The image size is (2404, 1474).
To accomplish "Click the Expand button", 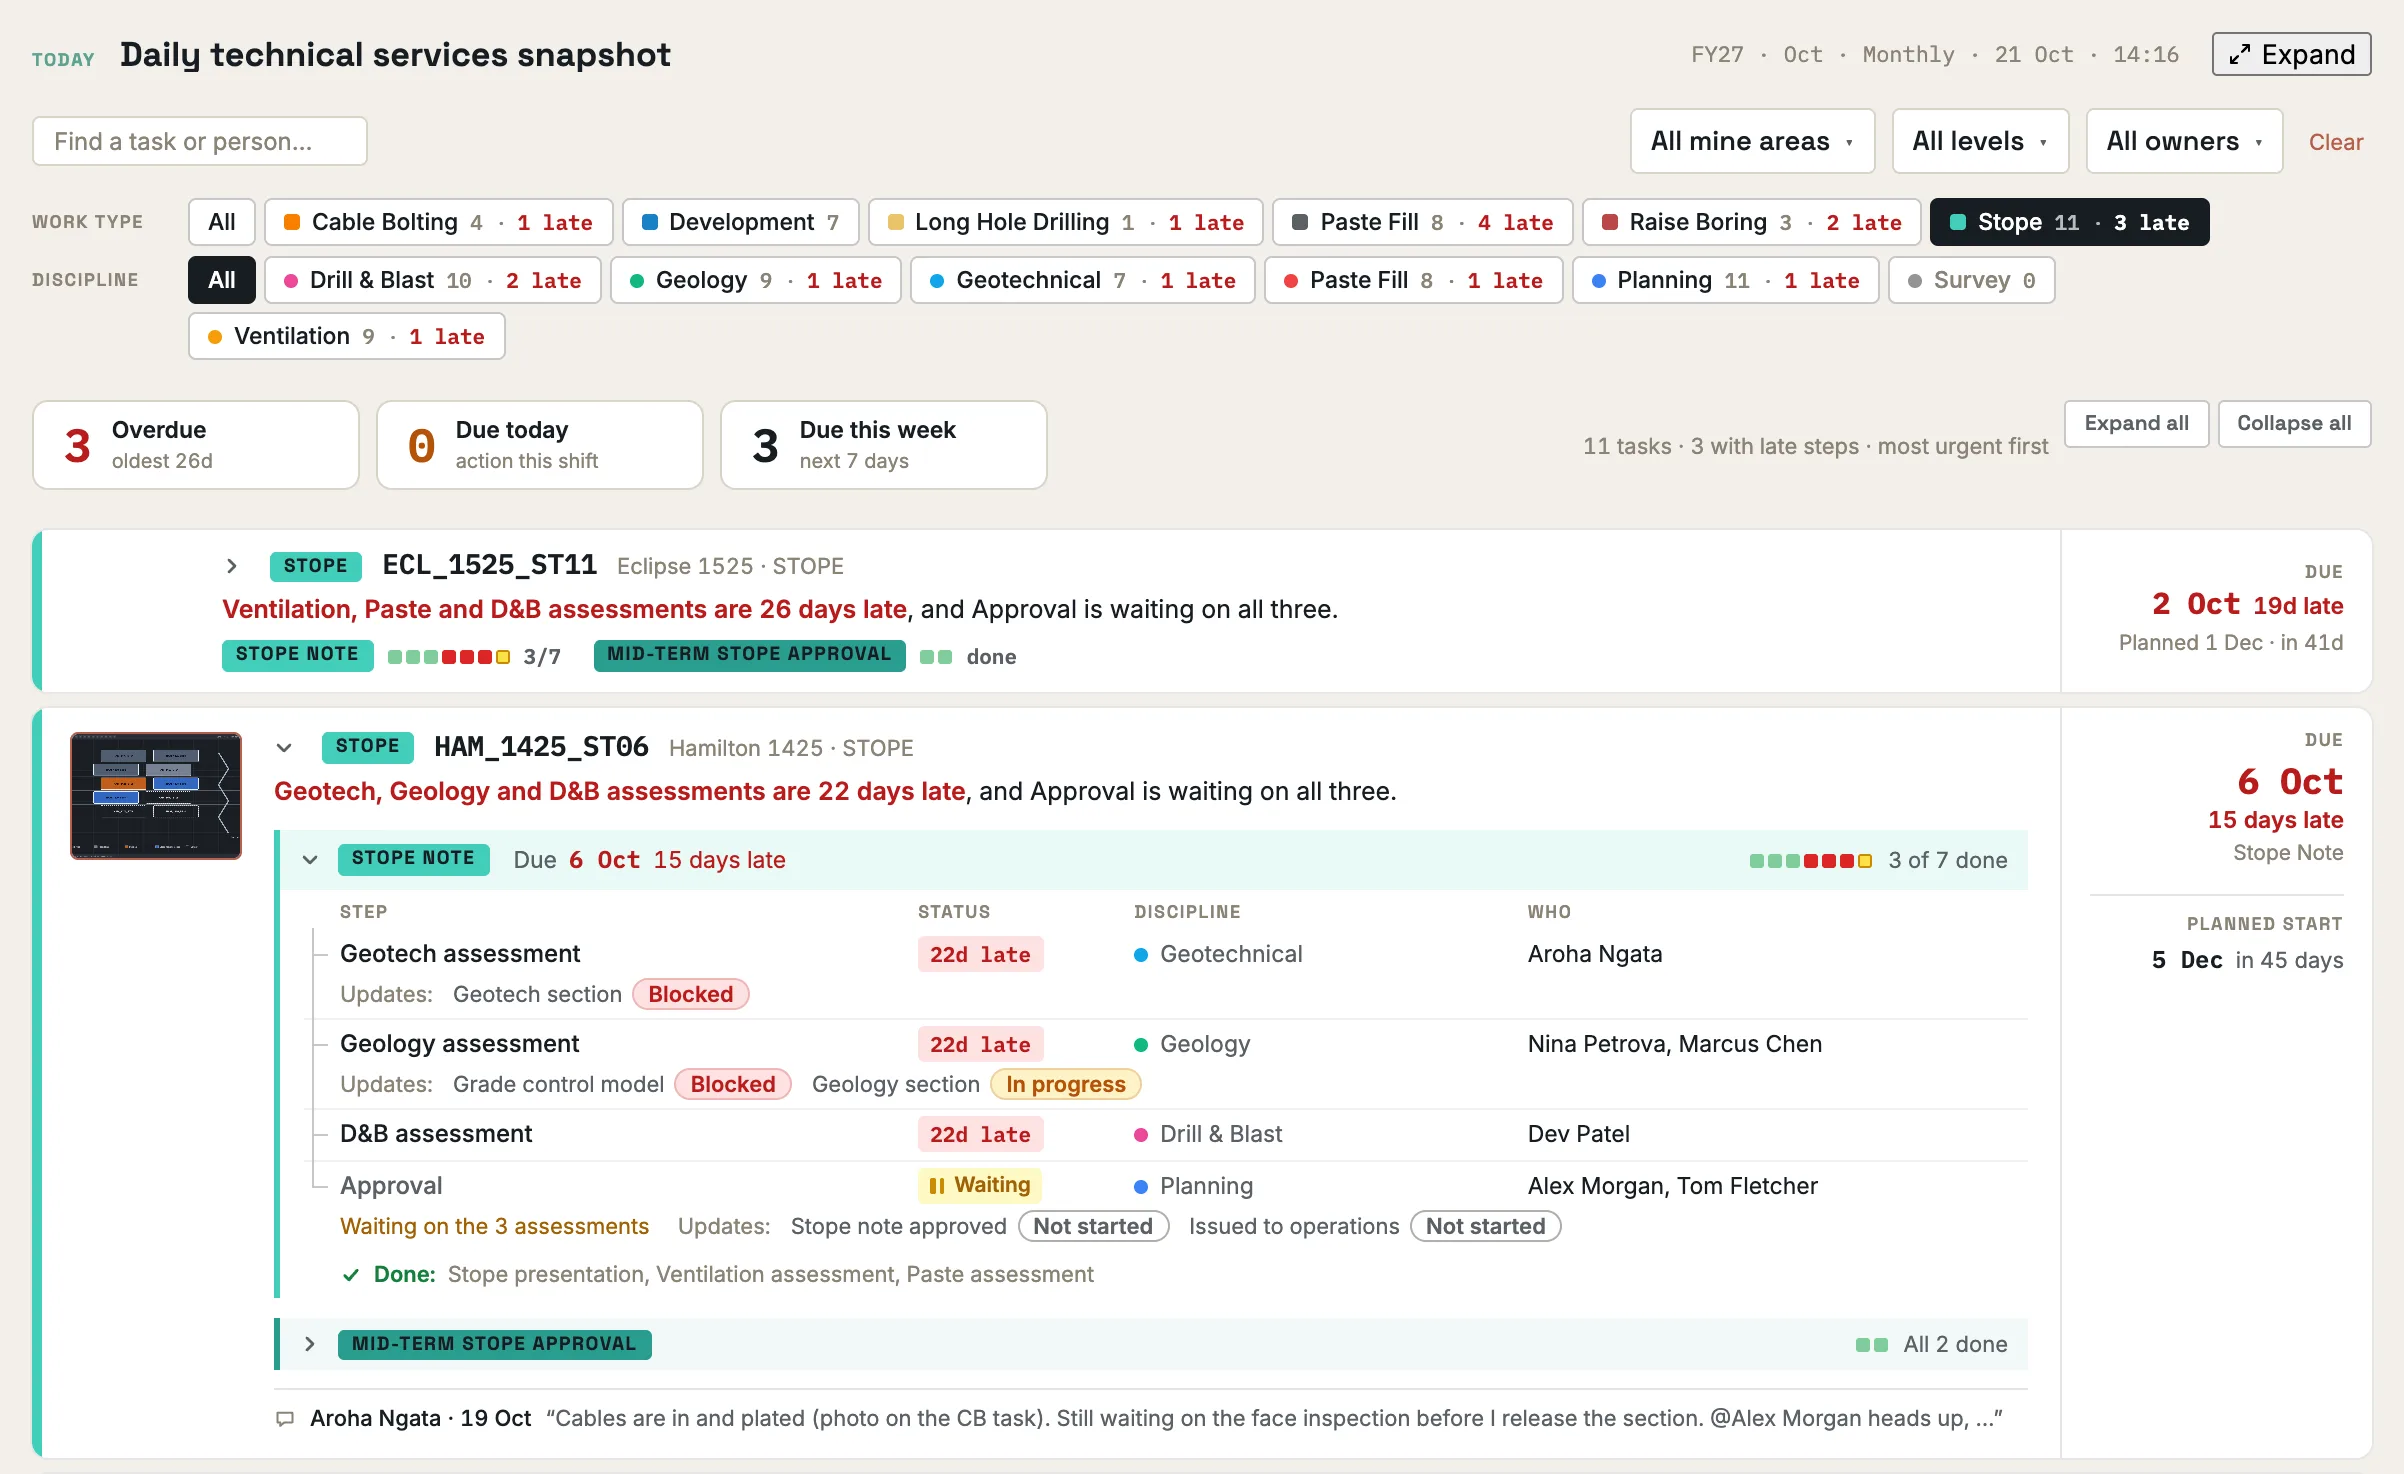I will click(2291, 54).
